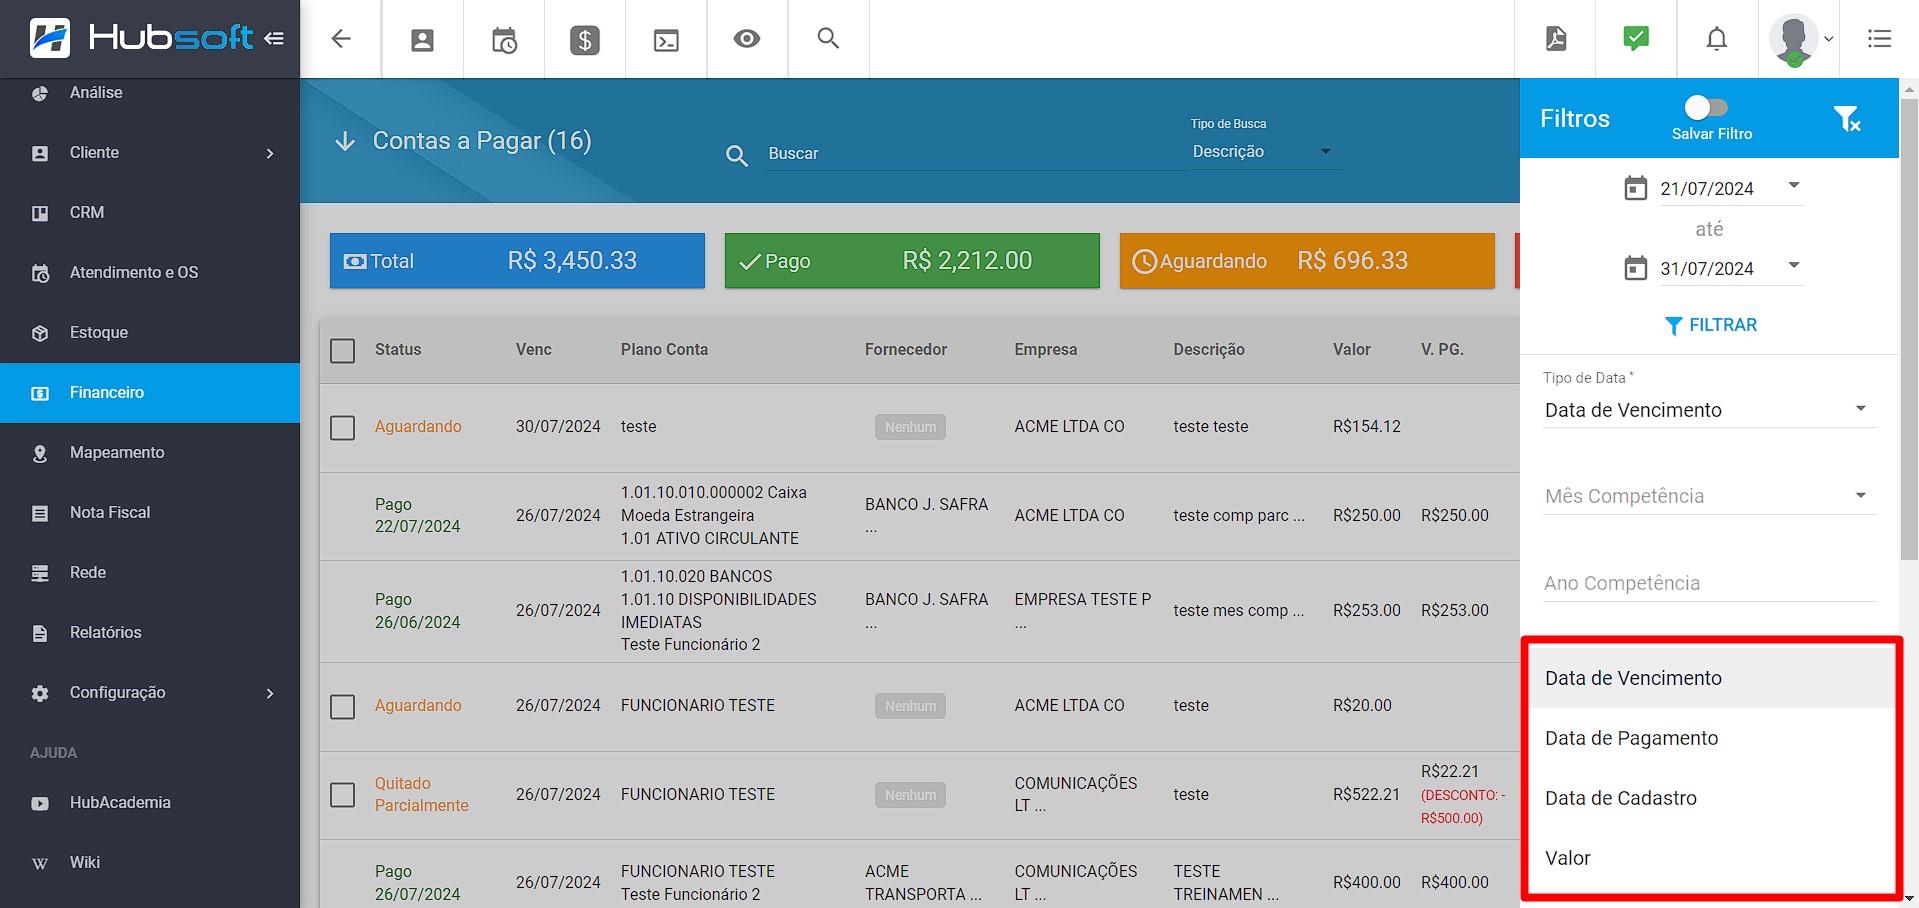
Task: Click the orange Aguardando summary card
Action: (x=1307, y=261)
